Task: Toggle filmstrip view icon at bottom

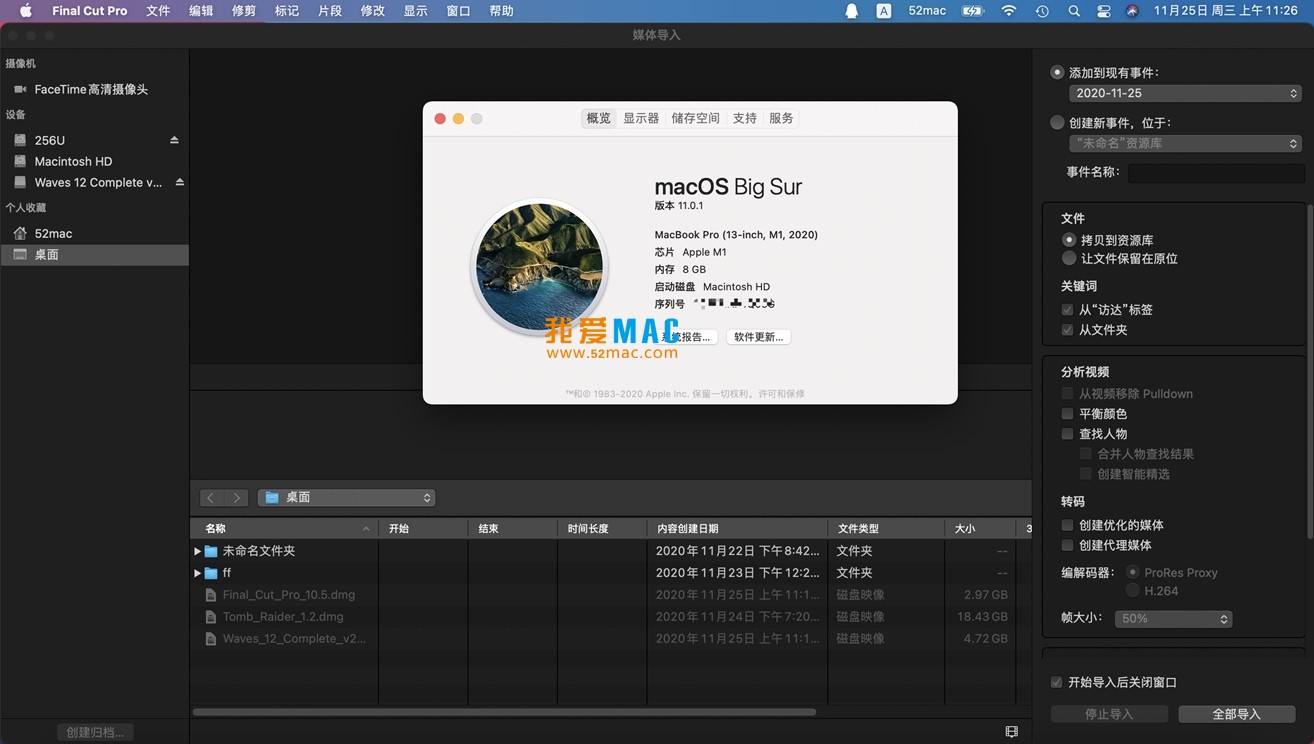Action: pyautogui.click(x=1011, y=732)
